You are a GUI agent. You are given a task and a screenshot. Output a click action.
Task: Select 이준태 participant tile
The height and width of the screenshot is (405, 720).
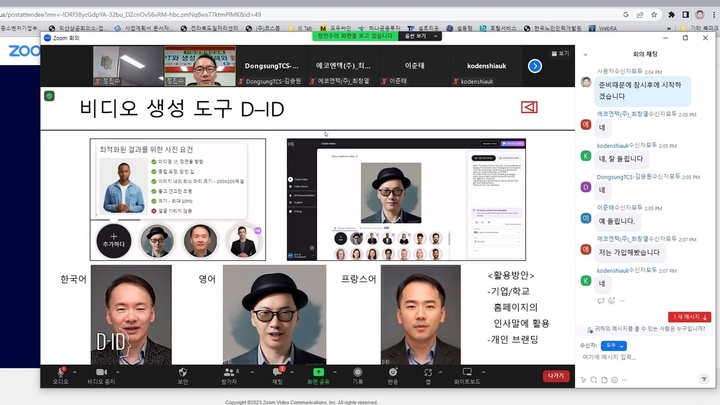pos(415,66)
